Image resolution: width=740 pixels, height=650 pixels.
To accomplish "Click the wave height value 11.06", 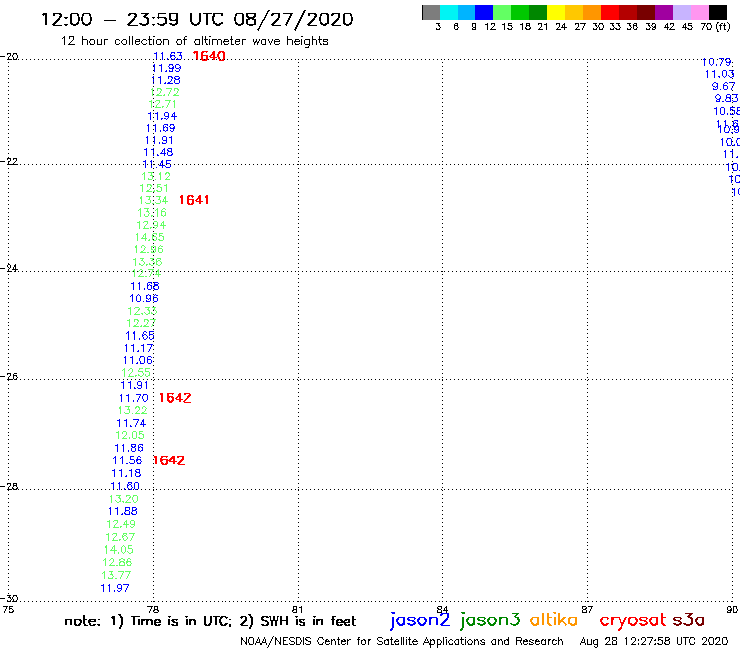I will point(138,361).
